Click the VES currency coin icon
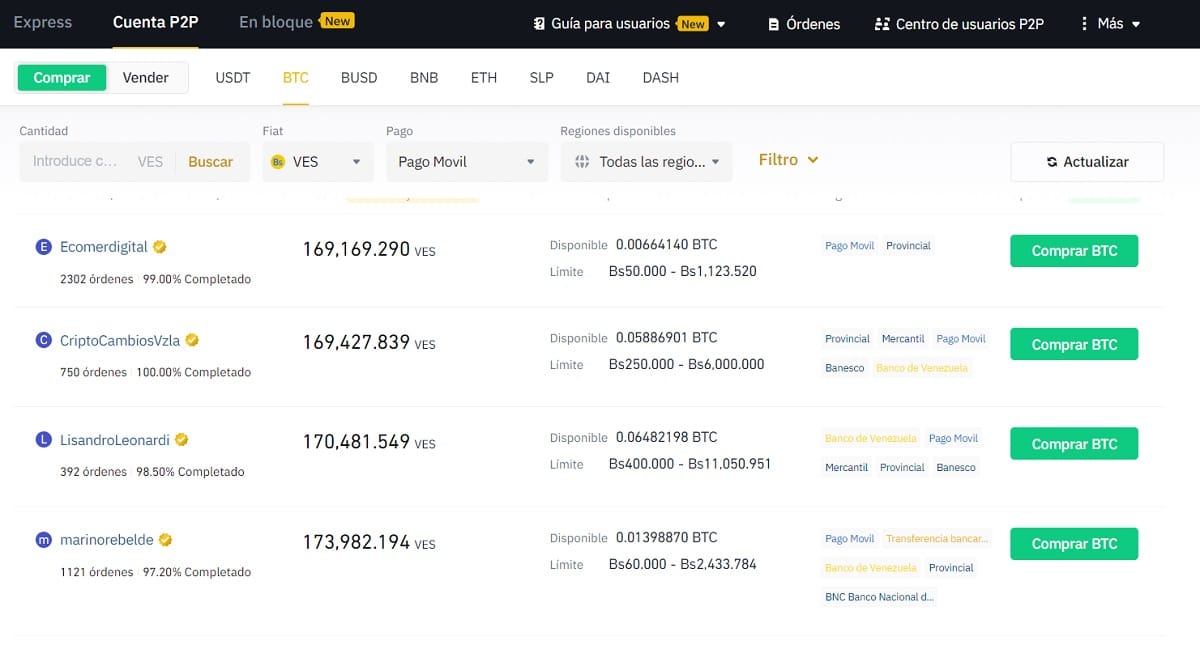This screenshot has height=645, width=1200. [278, 162]
